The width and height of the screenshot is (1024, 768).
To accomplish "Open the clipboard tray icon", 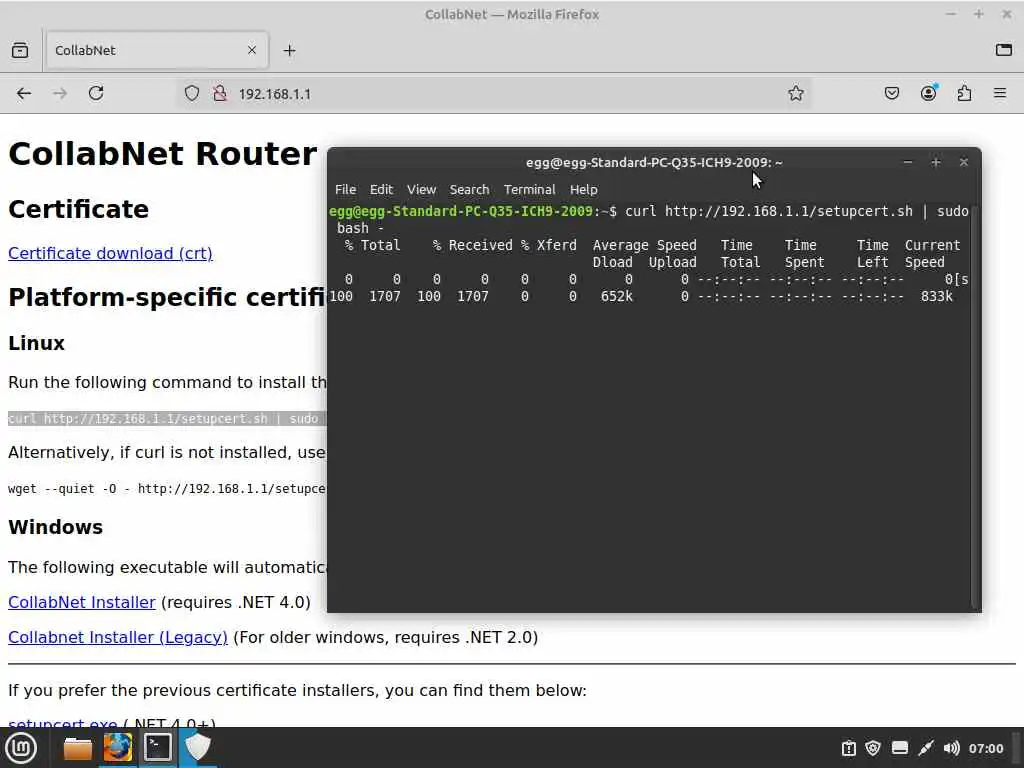I will 848,748.
